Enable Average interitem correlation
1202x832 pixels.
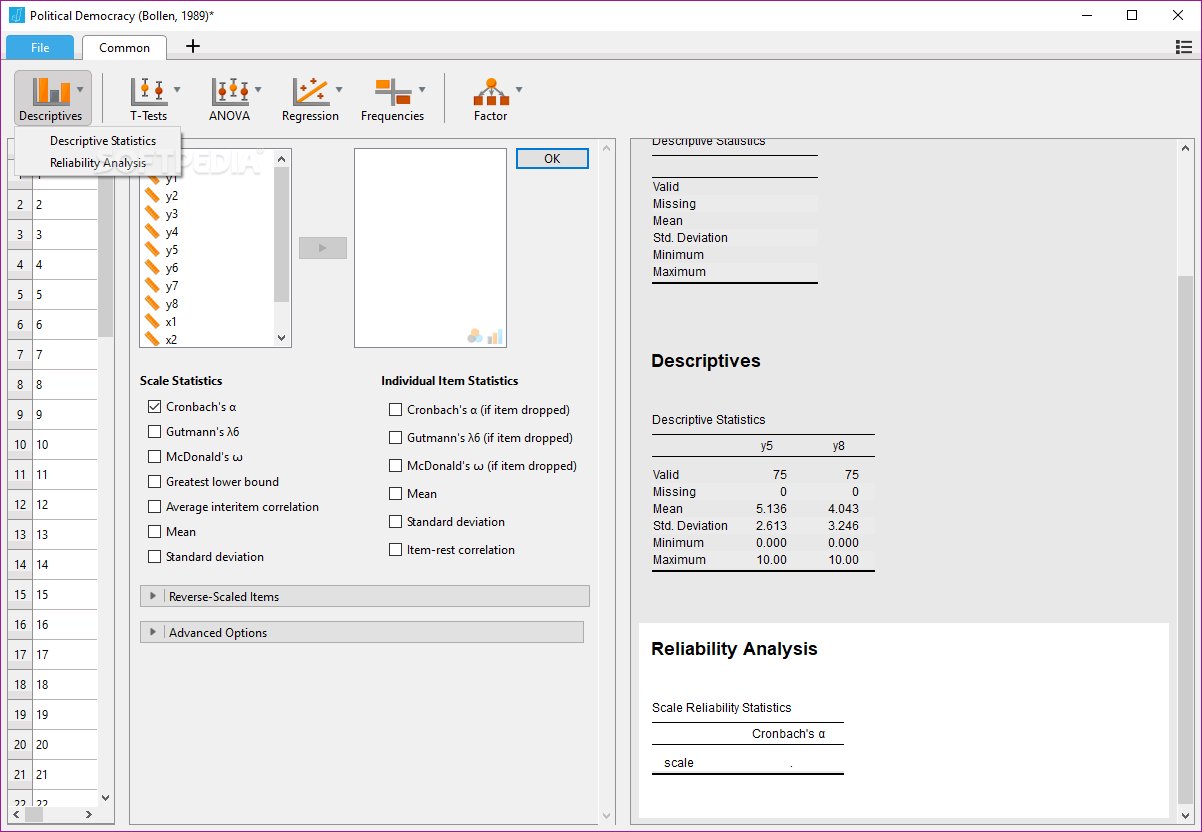point(155,507)
